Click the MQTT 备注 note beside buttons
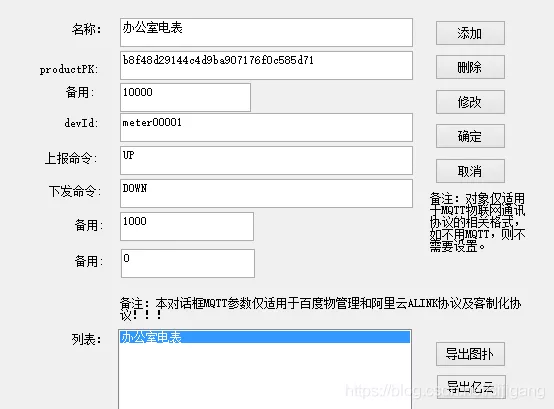 click(x=477, y=222)
